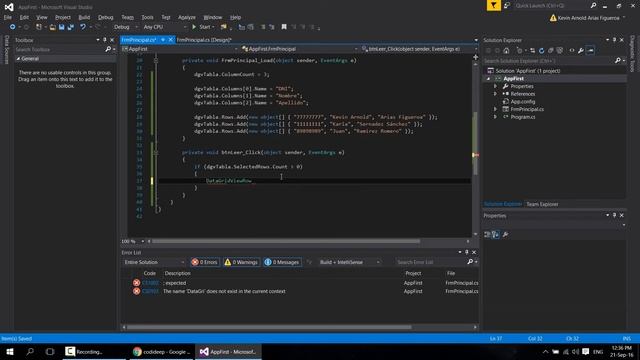Open the File menu

coord(8,17)
